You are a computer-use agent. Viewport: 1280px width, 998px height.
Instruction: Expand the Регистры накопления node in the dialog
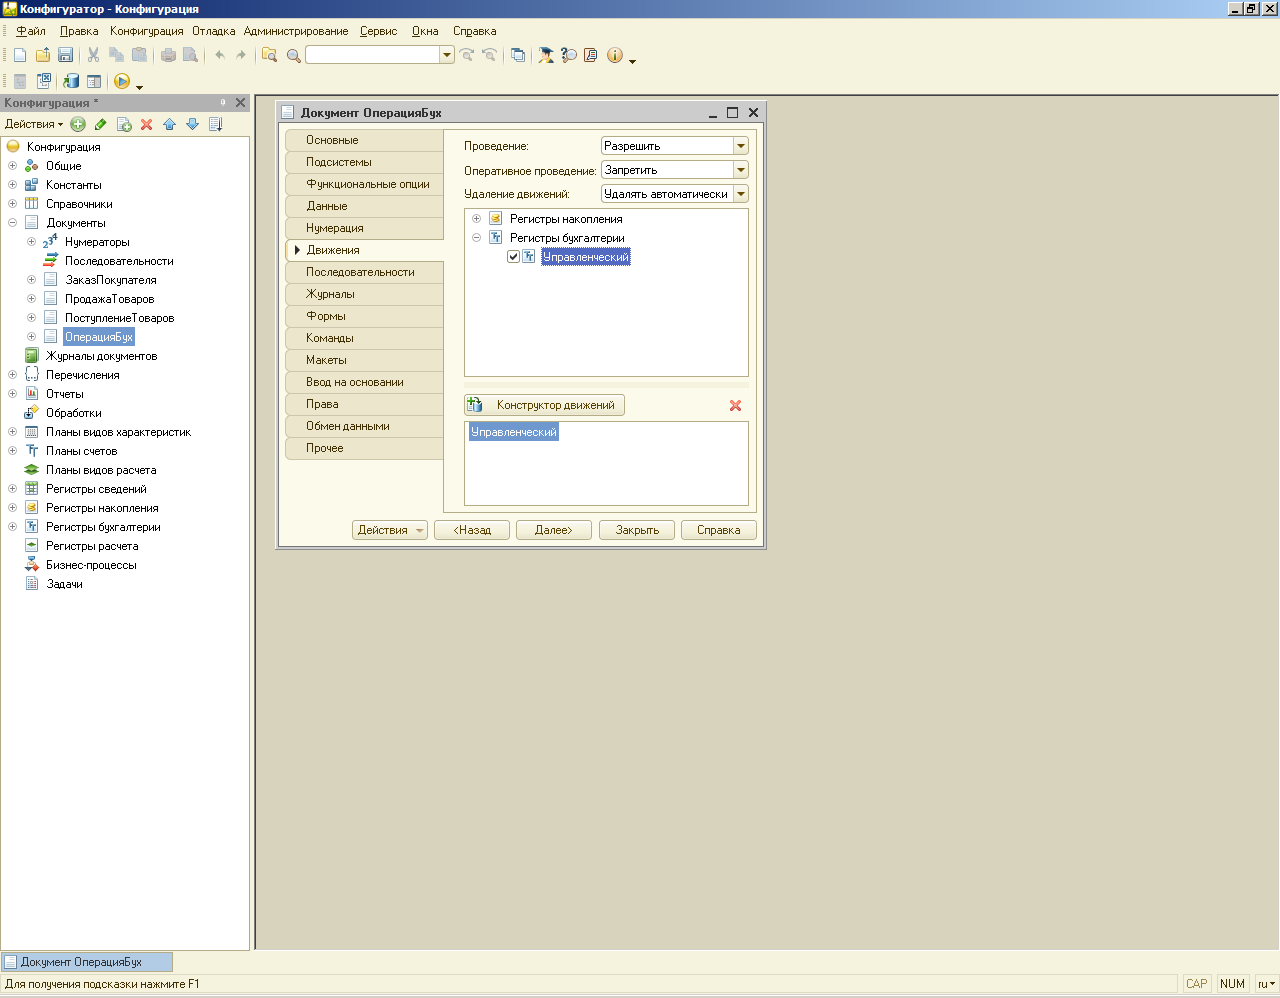tap(477, 219)
